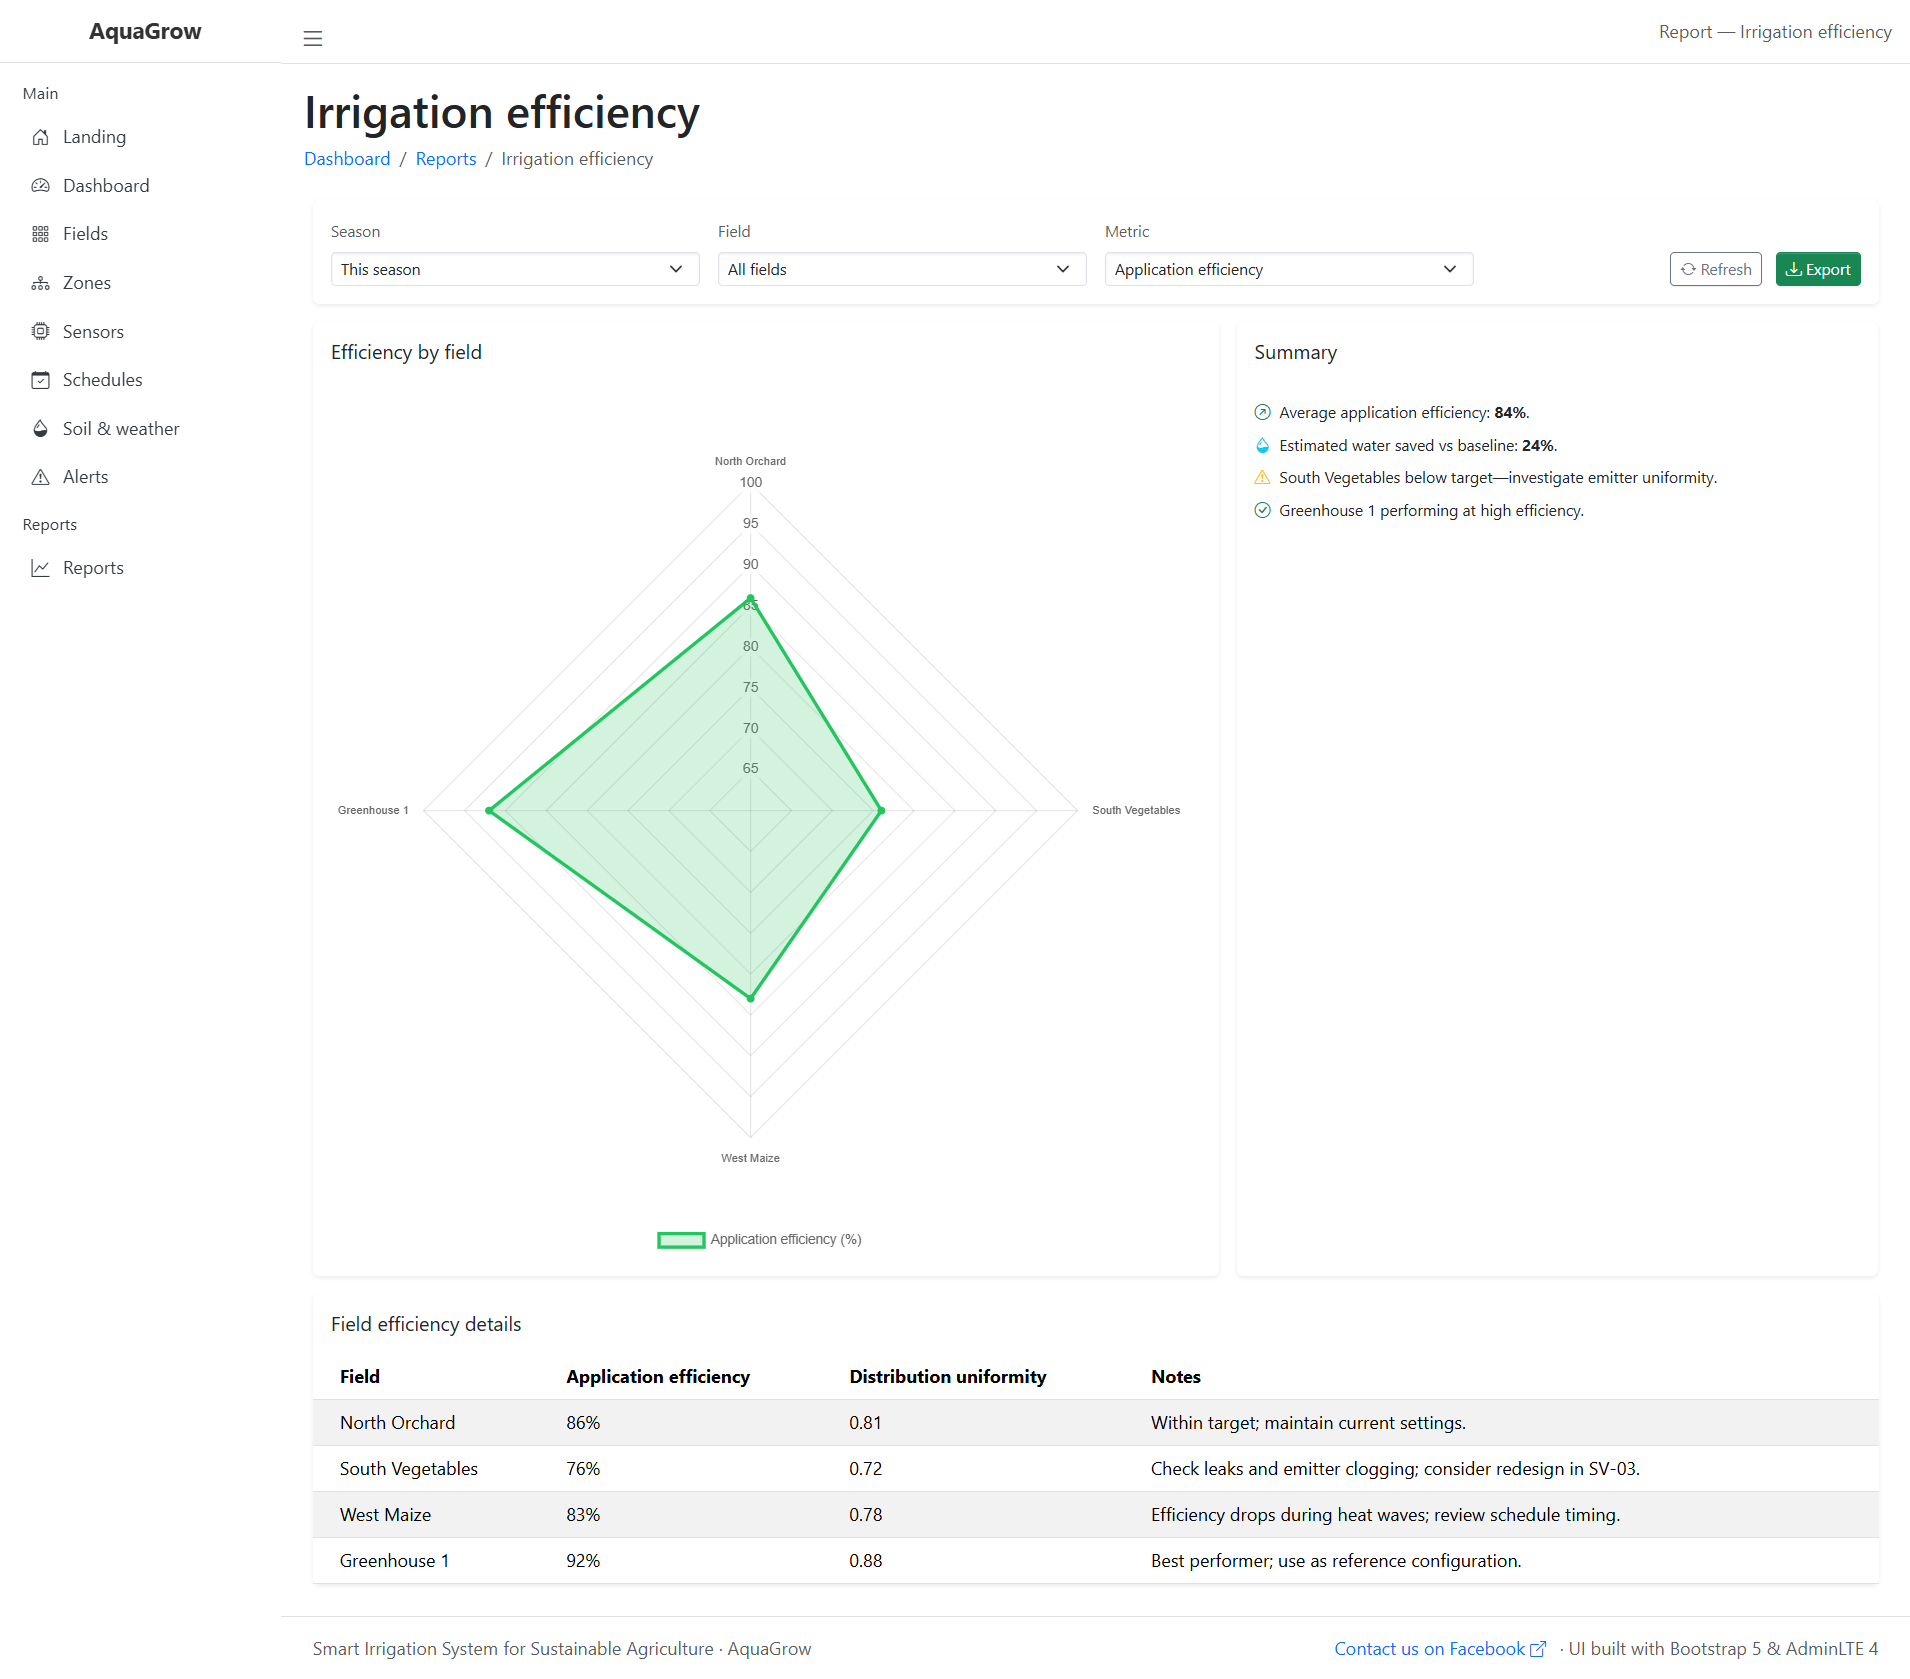Go to Alerts in the sidebar
1910x1679 pixels.
[x=85, y=477]
